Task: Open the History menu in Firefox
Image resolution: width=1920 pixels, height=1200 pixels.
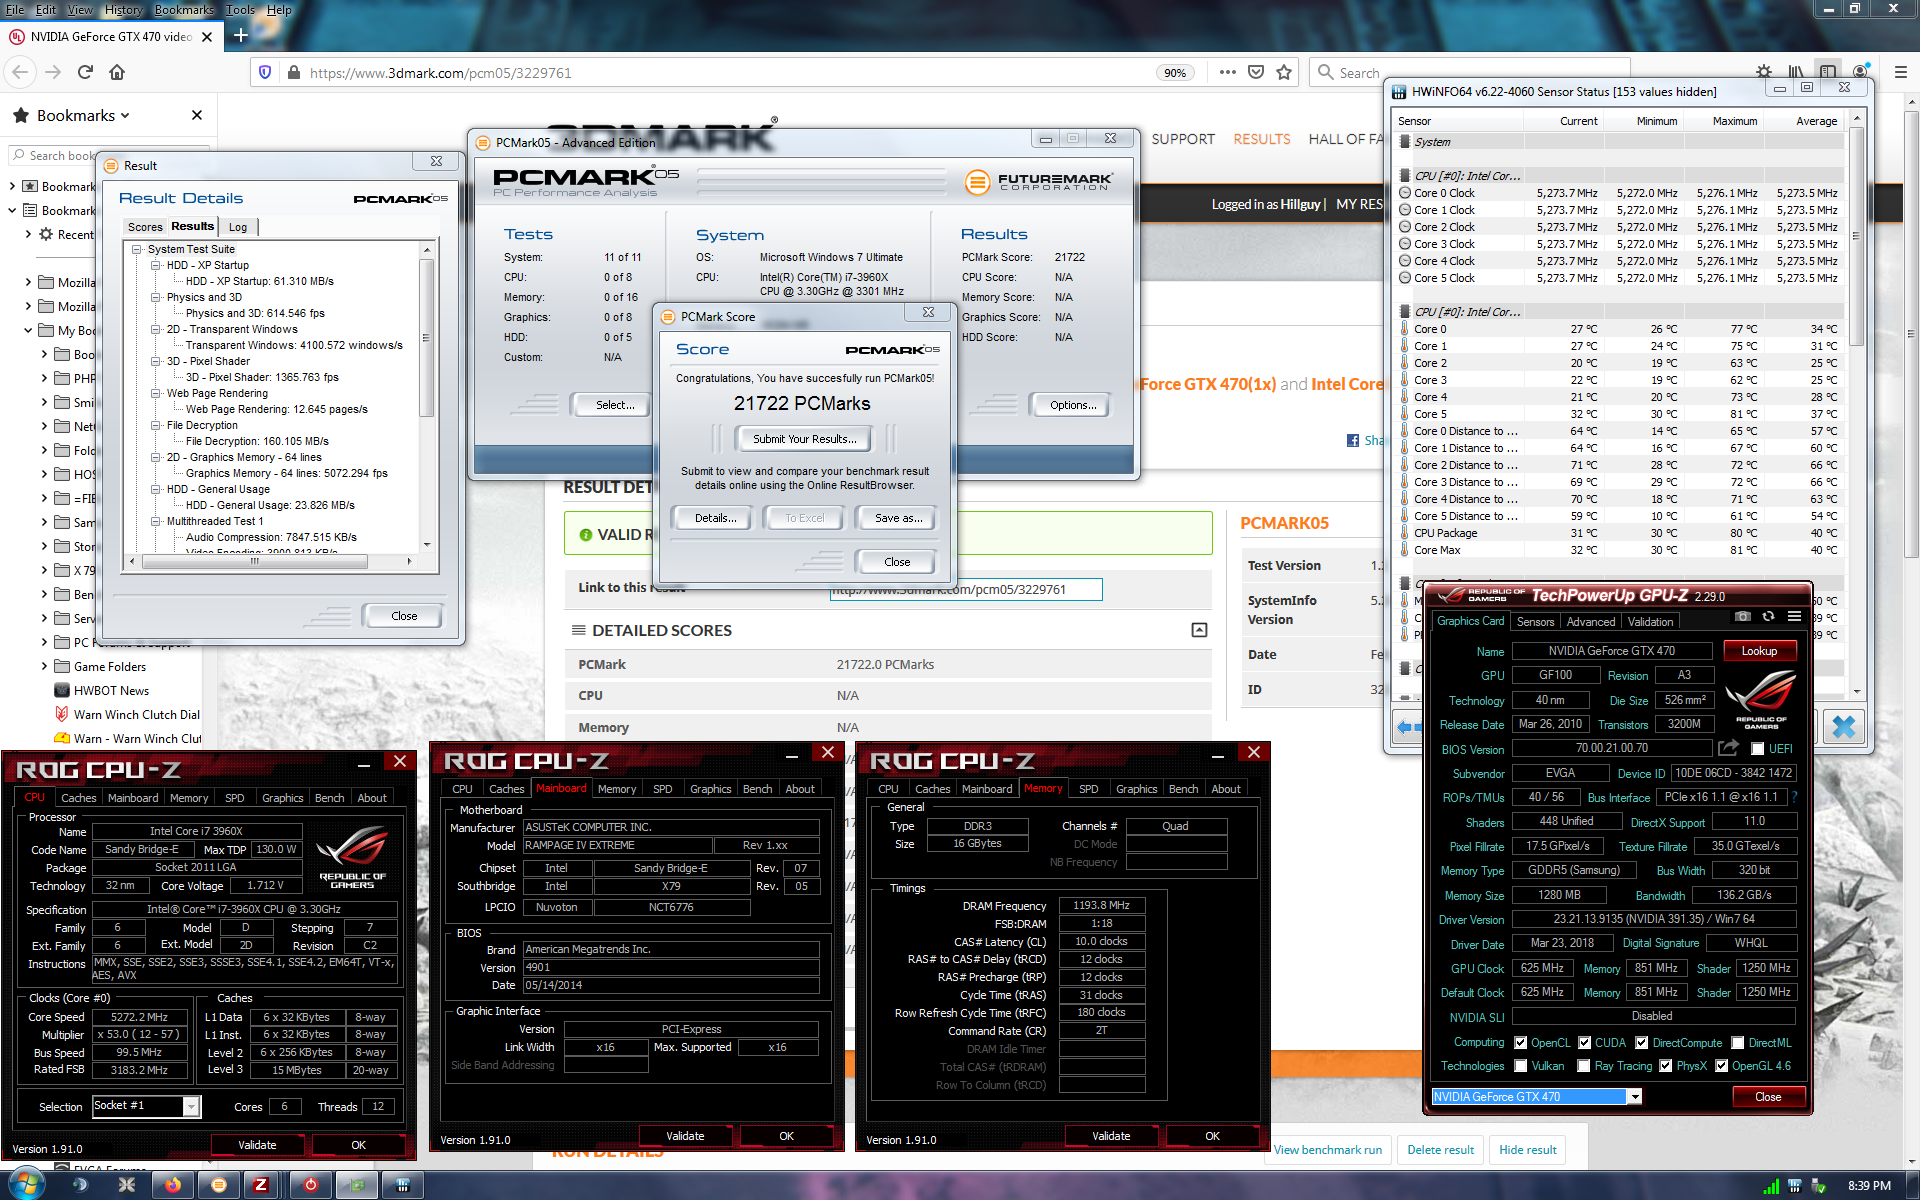Action: (x=124, y=10)
